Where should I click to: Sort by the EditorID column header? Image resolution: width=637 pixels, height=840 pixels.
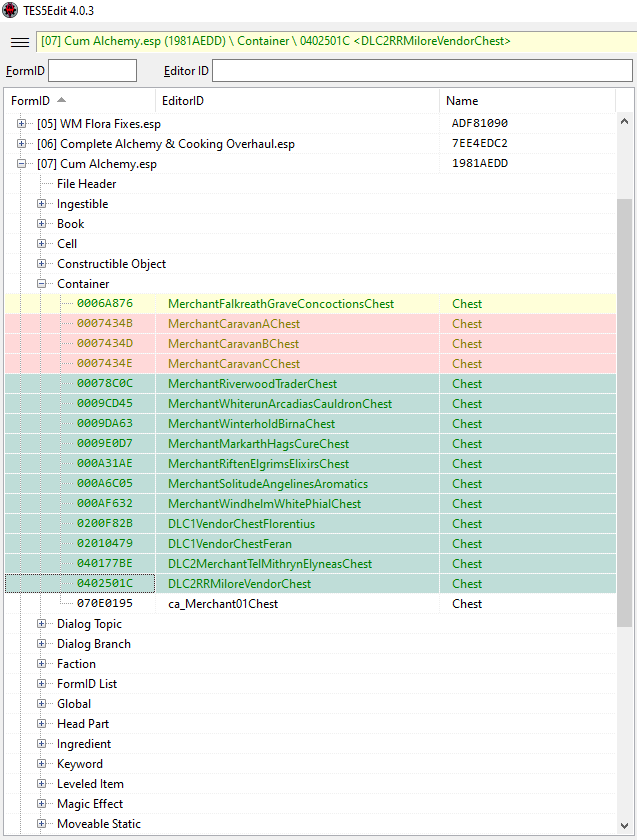pyautogui.click(x=298, y=101)
